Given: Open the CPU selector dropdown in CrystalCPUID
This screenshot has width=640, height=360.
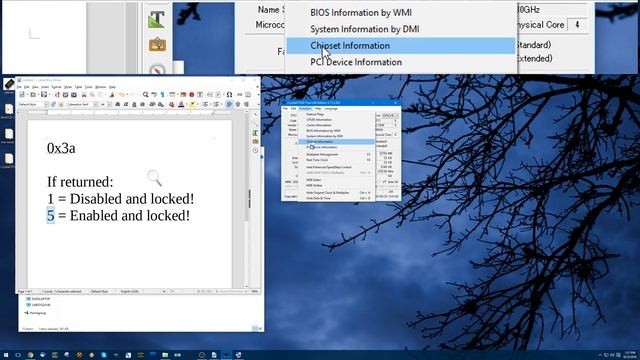Looking at the screenshot, I should (x=391, y=116).
